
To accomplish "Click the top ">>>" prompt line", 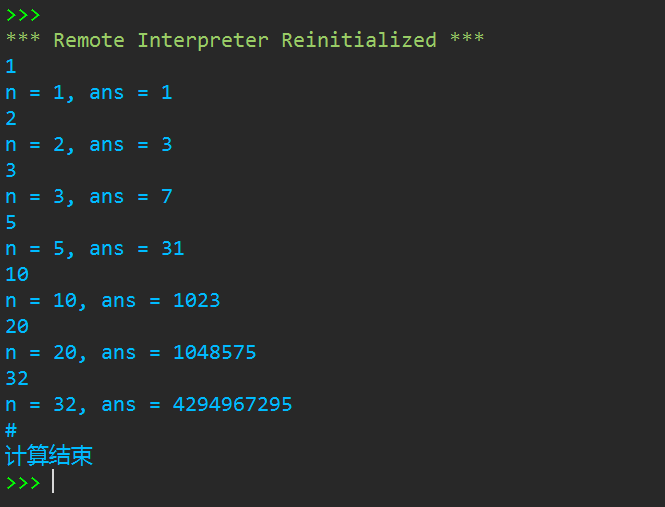I will tap(23, 14).
